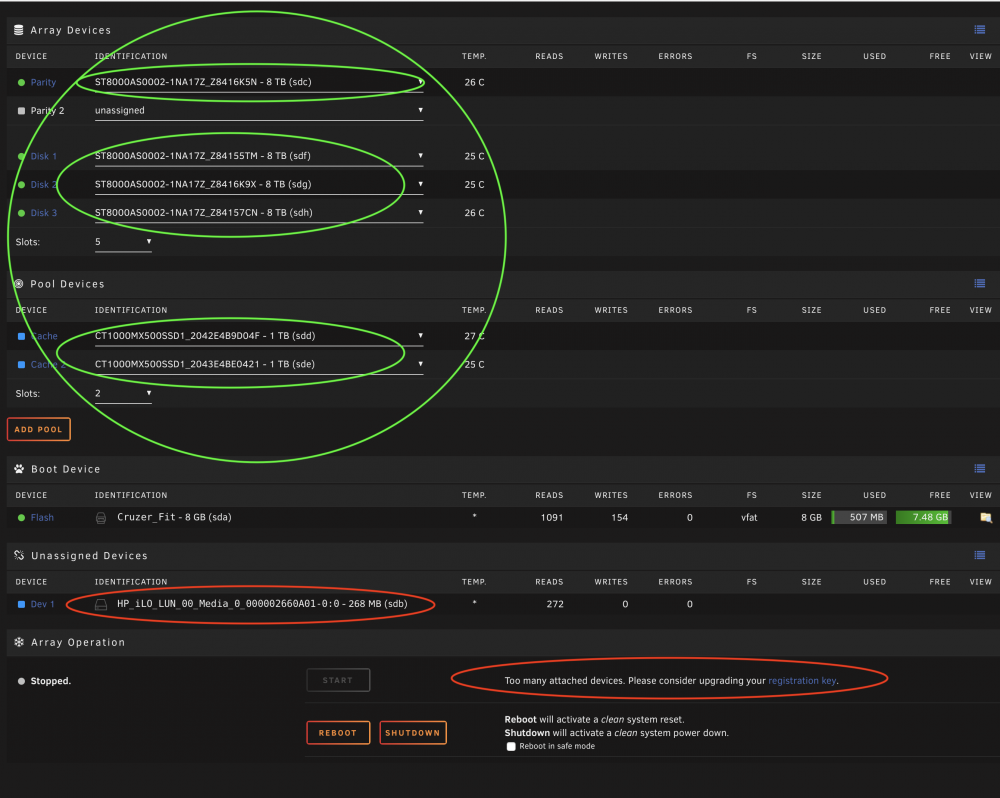
Task: Open Disk 2 device dropdown
Action: click(x=259, y=184)
